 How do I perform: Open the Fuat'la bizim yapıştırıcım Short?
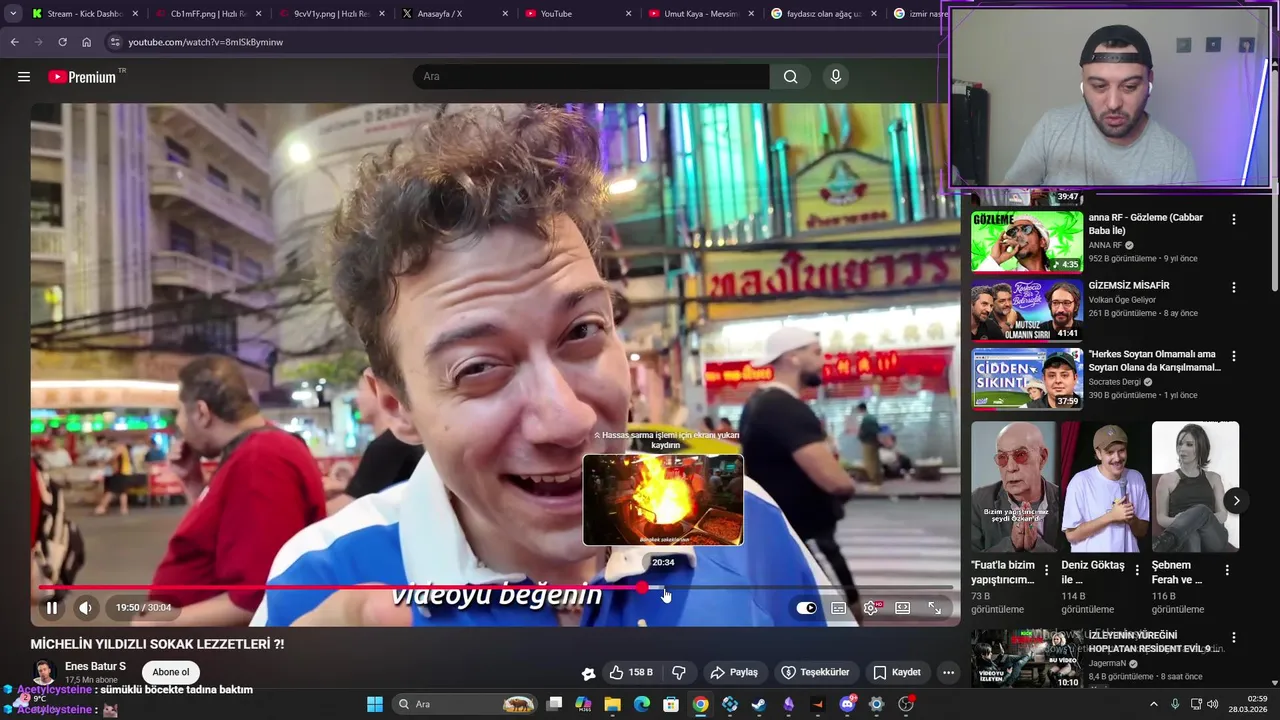pos(1015,486)
